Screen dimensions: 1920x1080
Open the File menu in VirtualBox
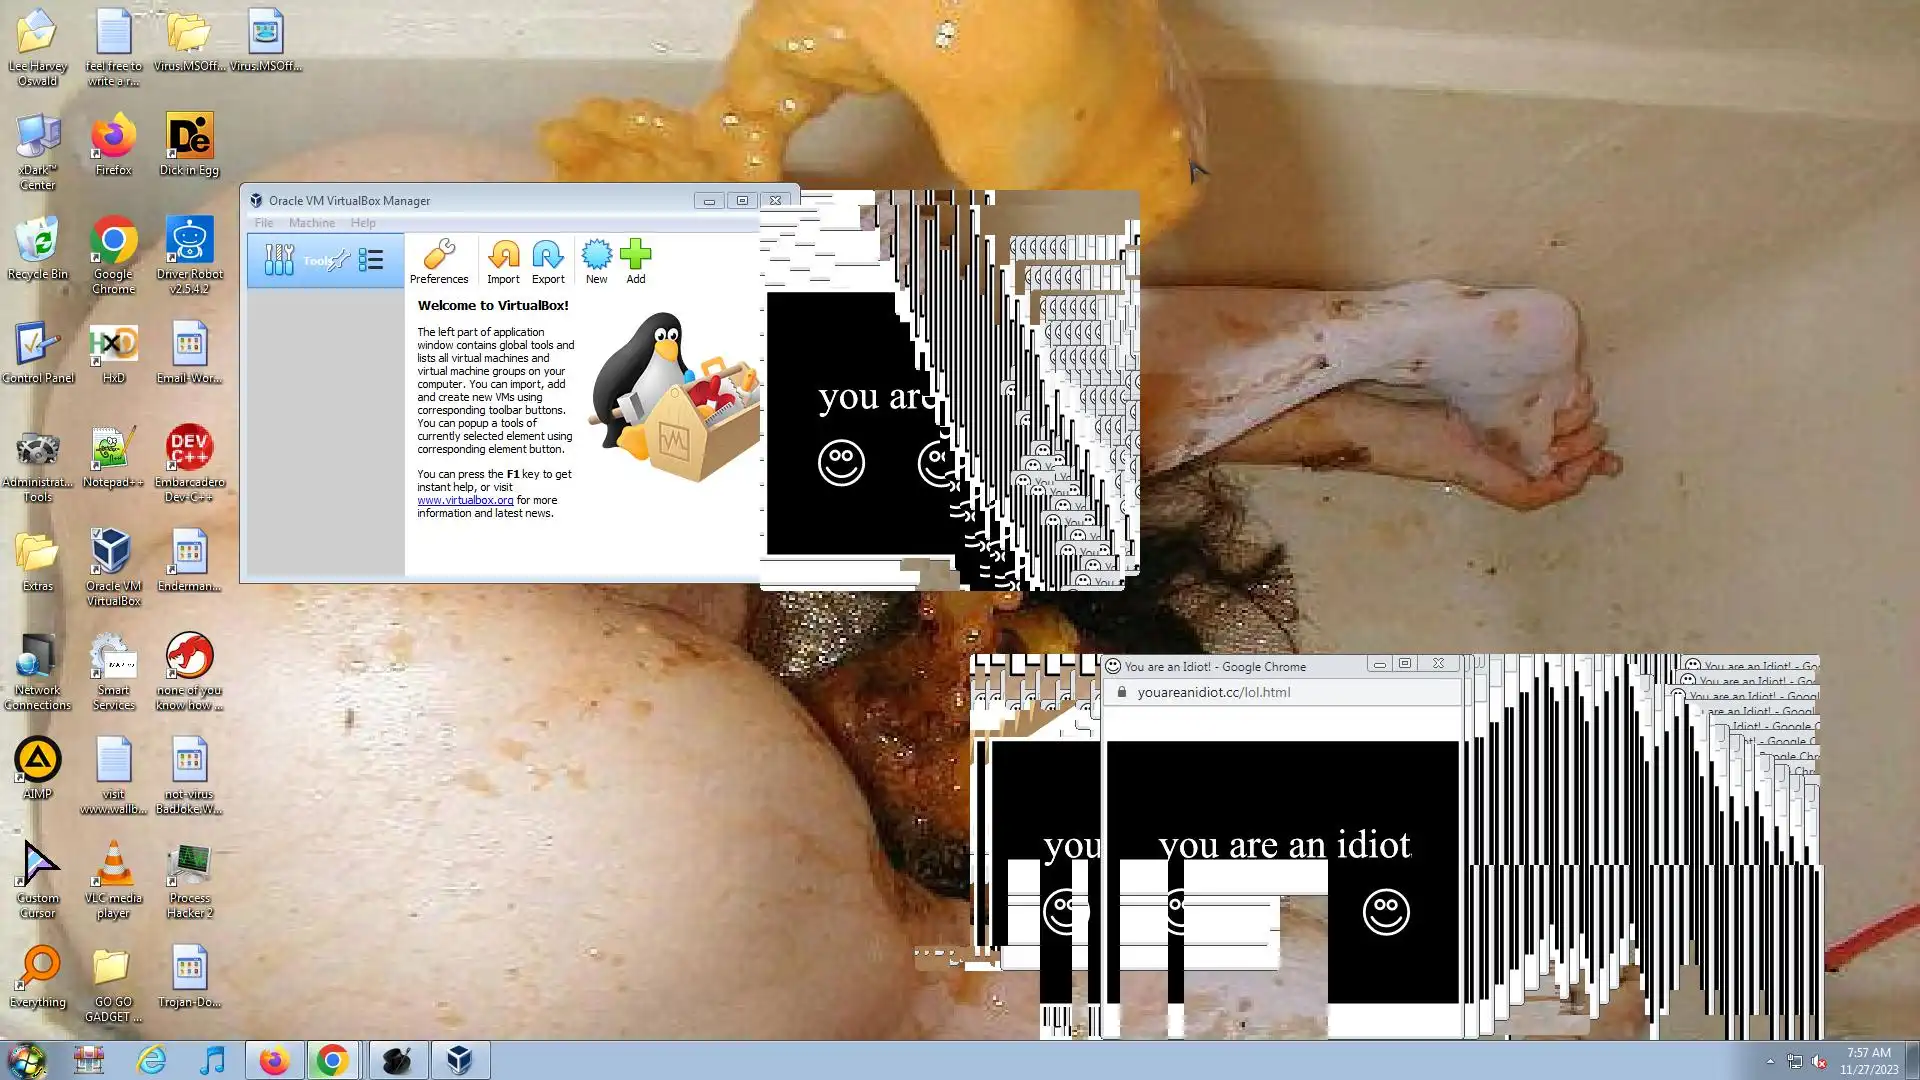[x=264, y=223]
